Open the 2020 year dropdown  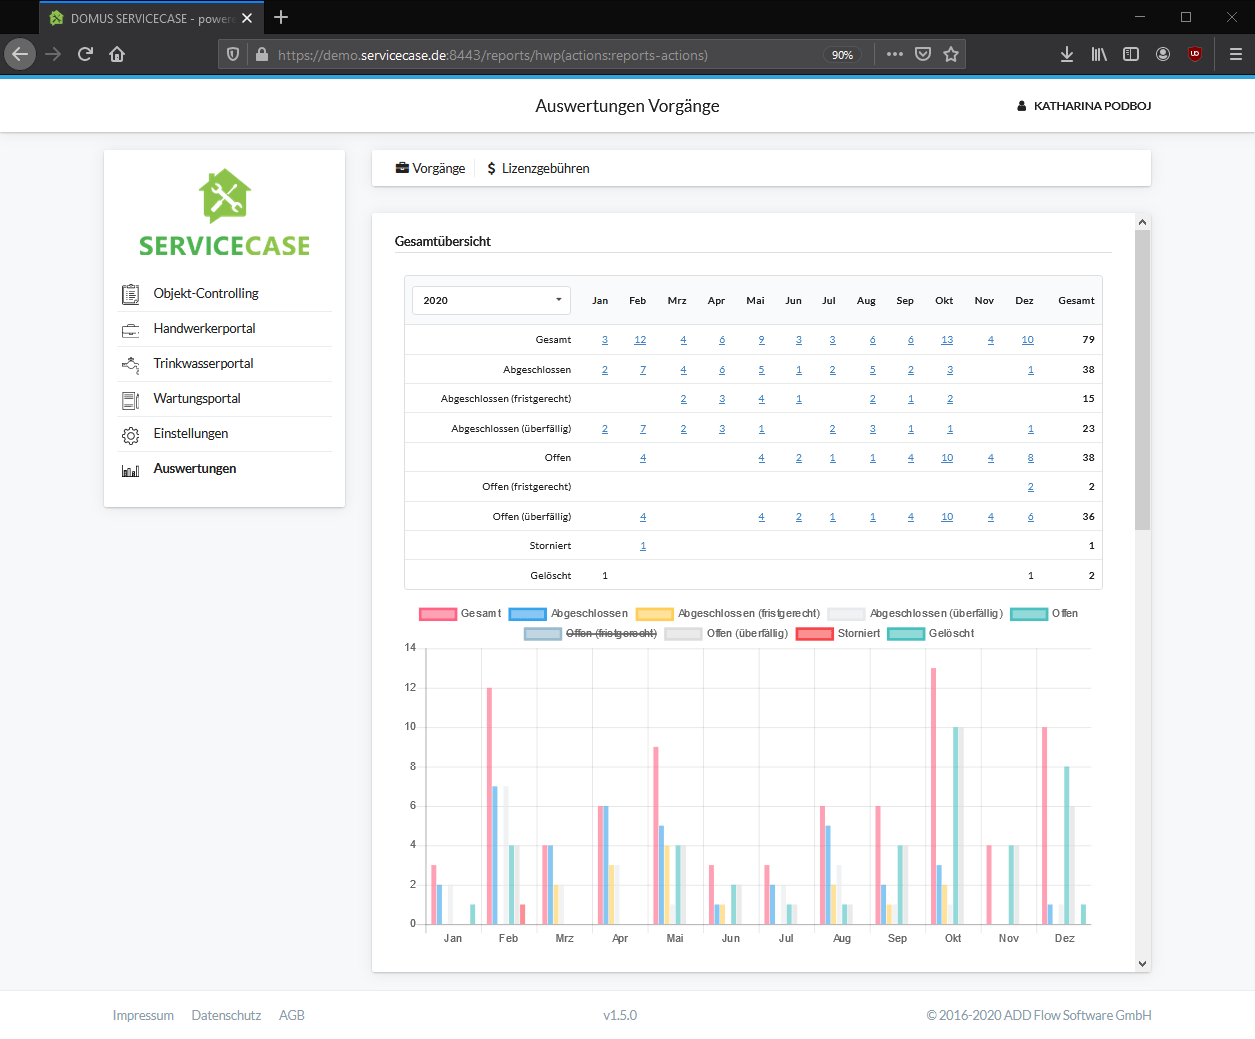tap(491, 301)
